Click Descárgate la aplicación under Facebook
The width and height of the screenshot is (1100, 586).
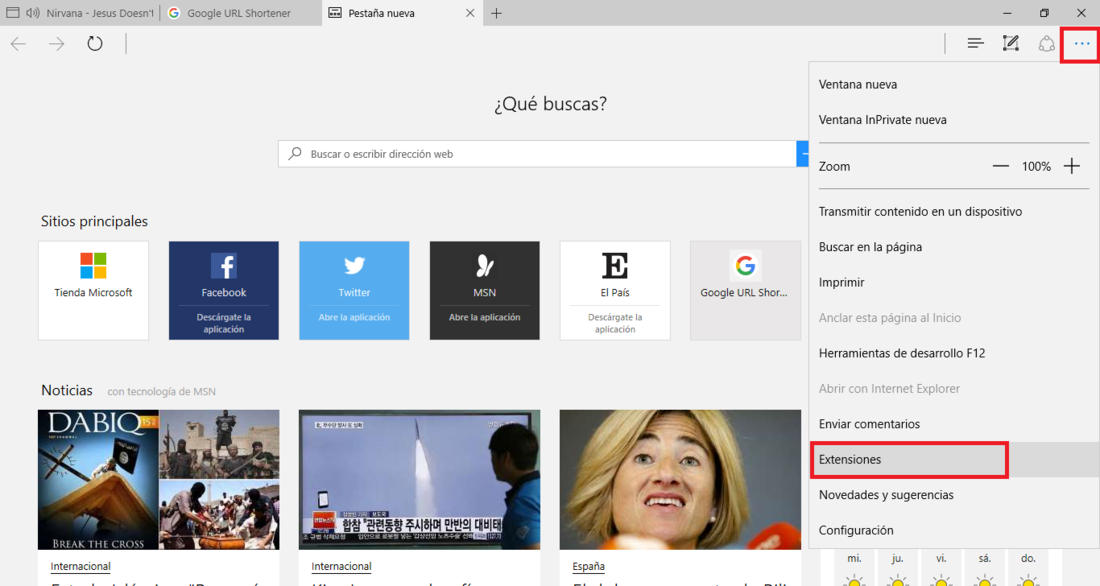[x=224, y=323]
